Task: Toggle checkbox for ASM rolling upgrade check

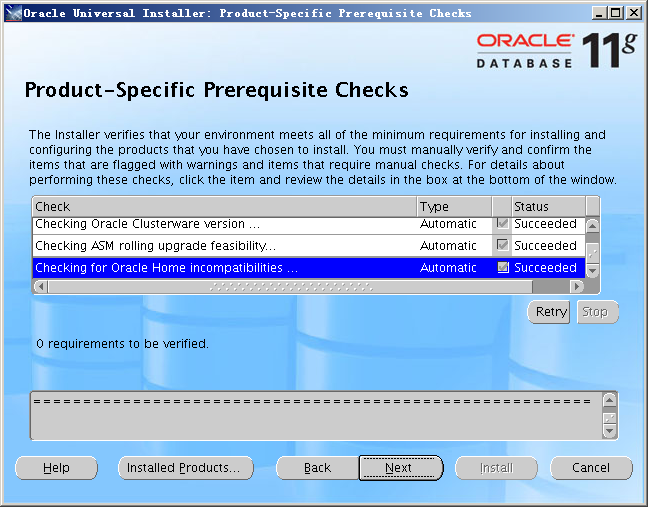Action: point(502,246)
